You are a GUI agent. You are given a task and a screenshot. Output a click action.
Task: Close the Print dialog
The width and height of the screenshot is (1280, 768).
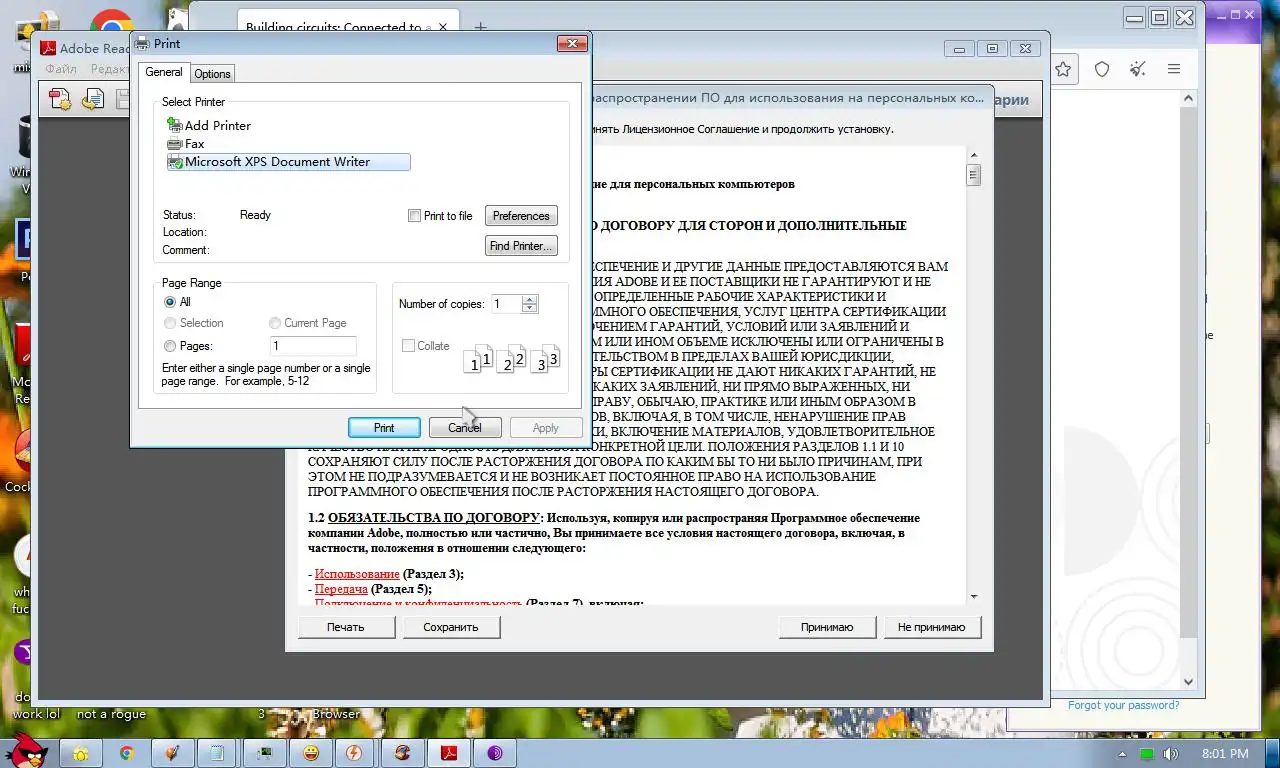coord(572,43)
